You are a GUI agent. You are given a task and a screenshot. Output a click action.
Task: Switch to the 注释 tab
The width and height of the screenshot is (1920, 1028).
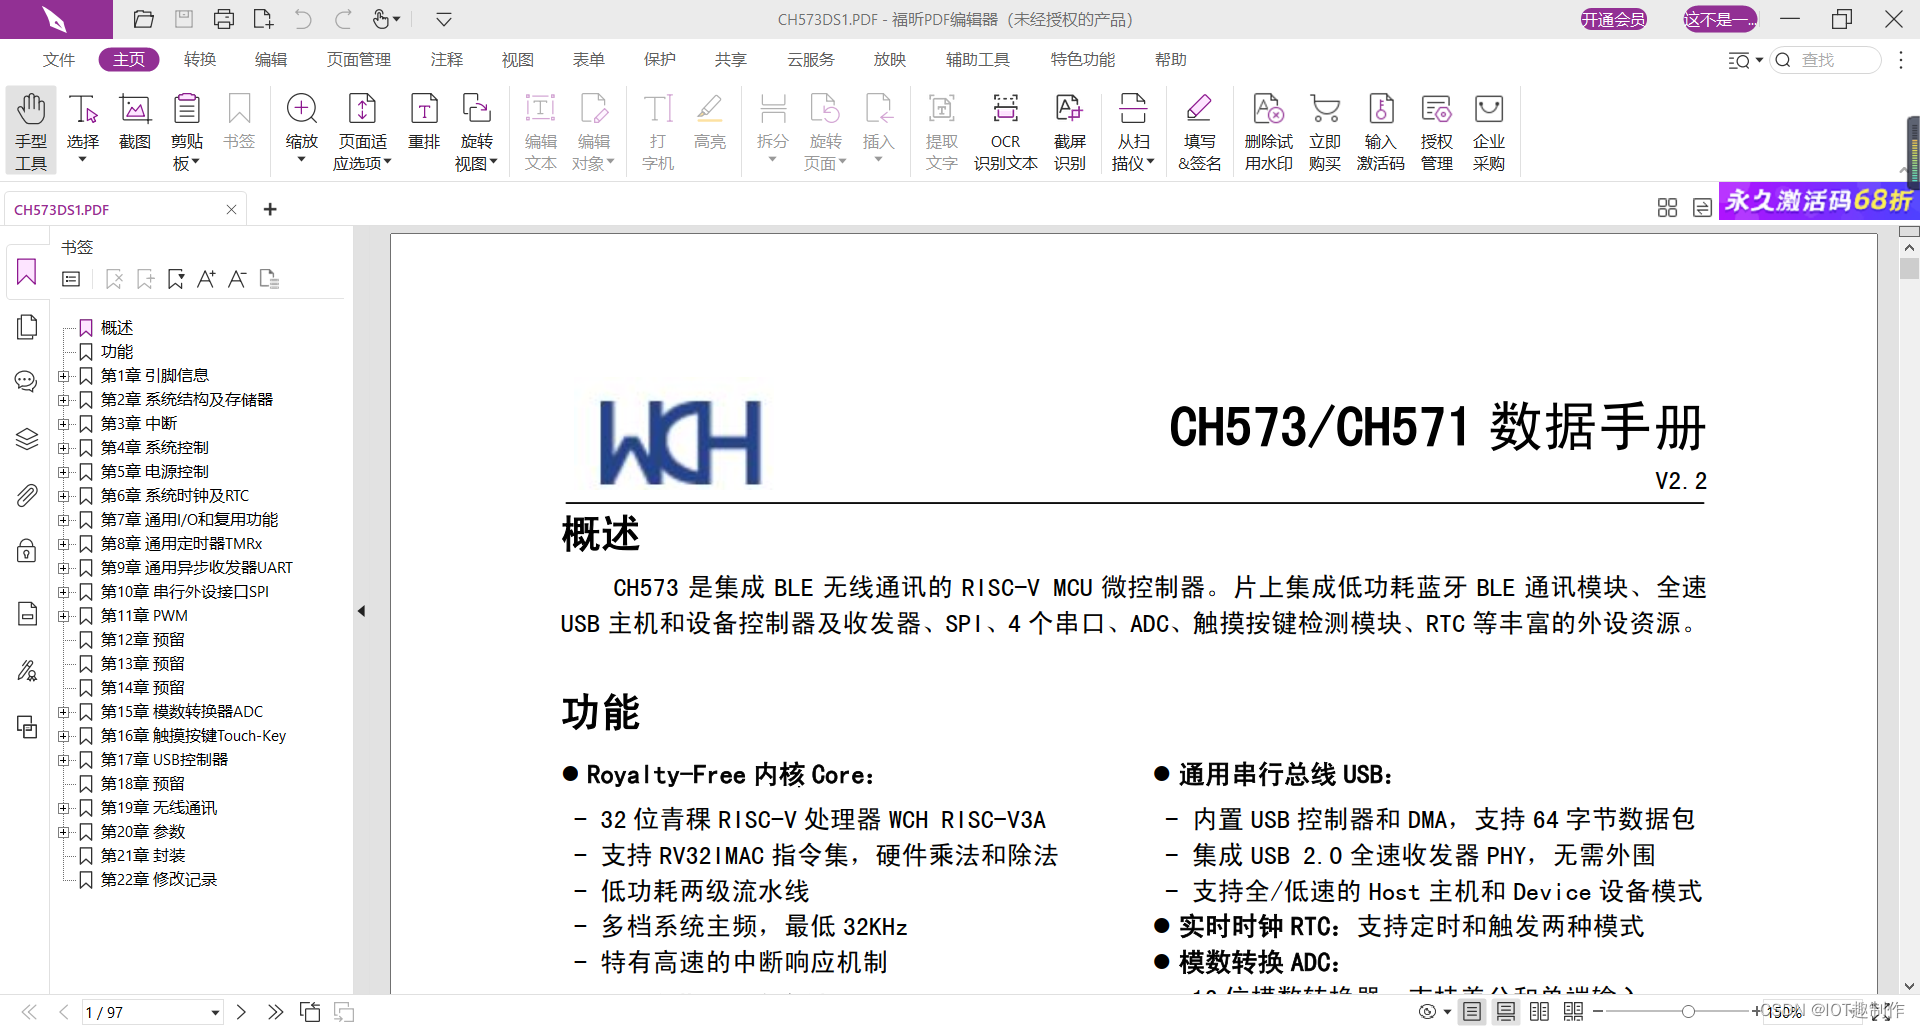click(x=447, y=60)
